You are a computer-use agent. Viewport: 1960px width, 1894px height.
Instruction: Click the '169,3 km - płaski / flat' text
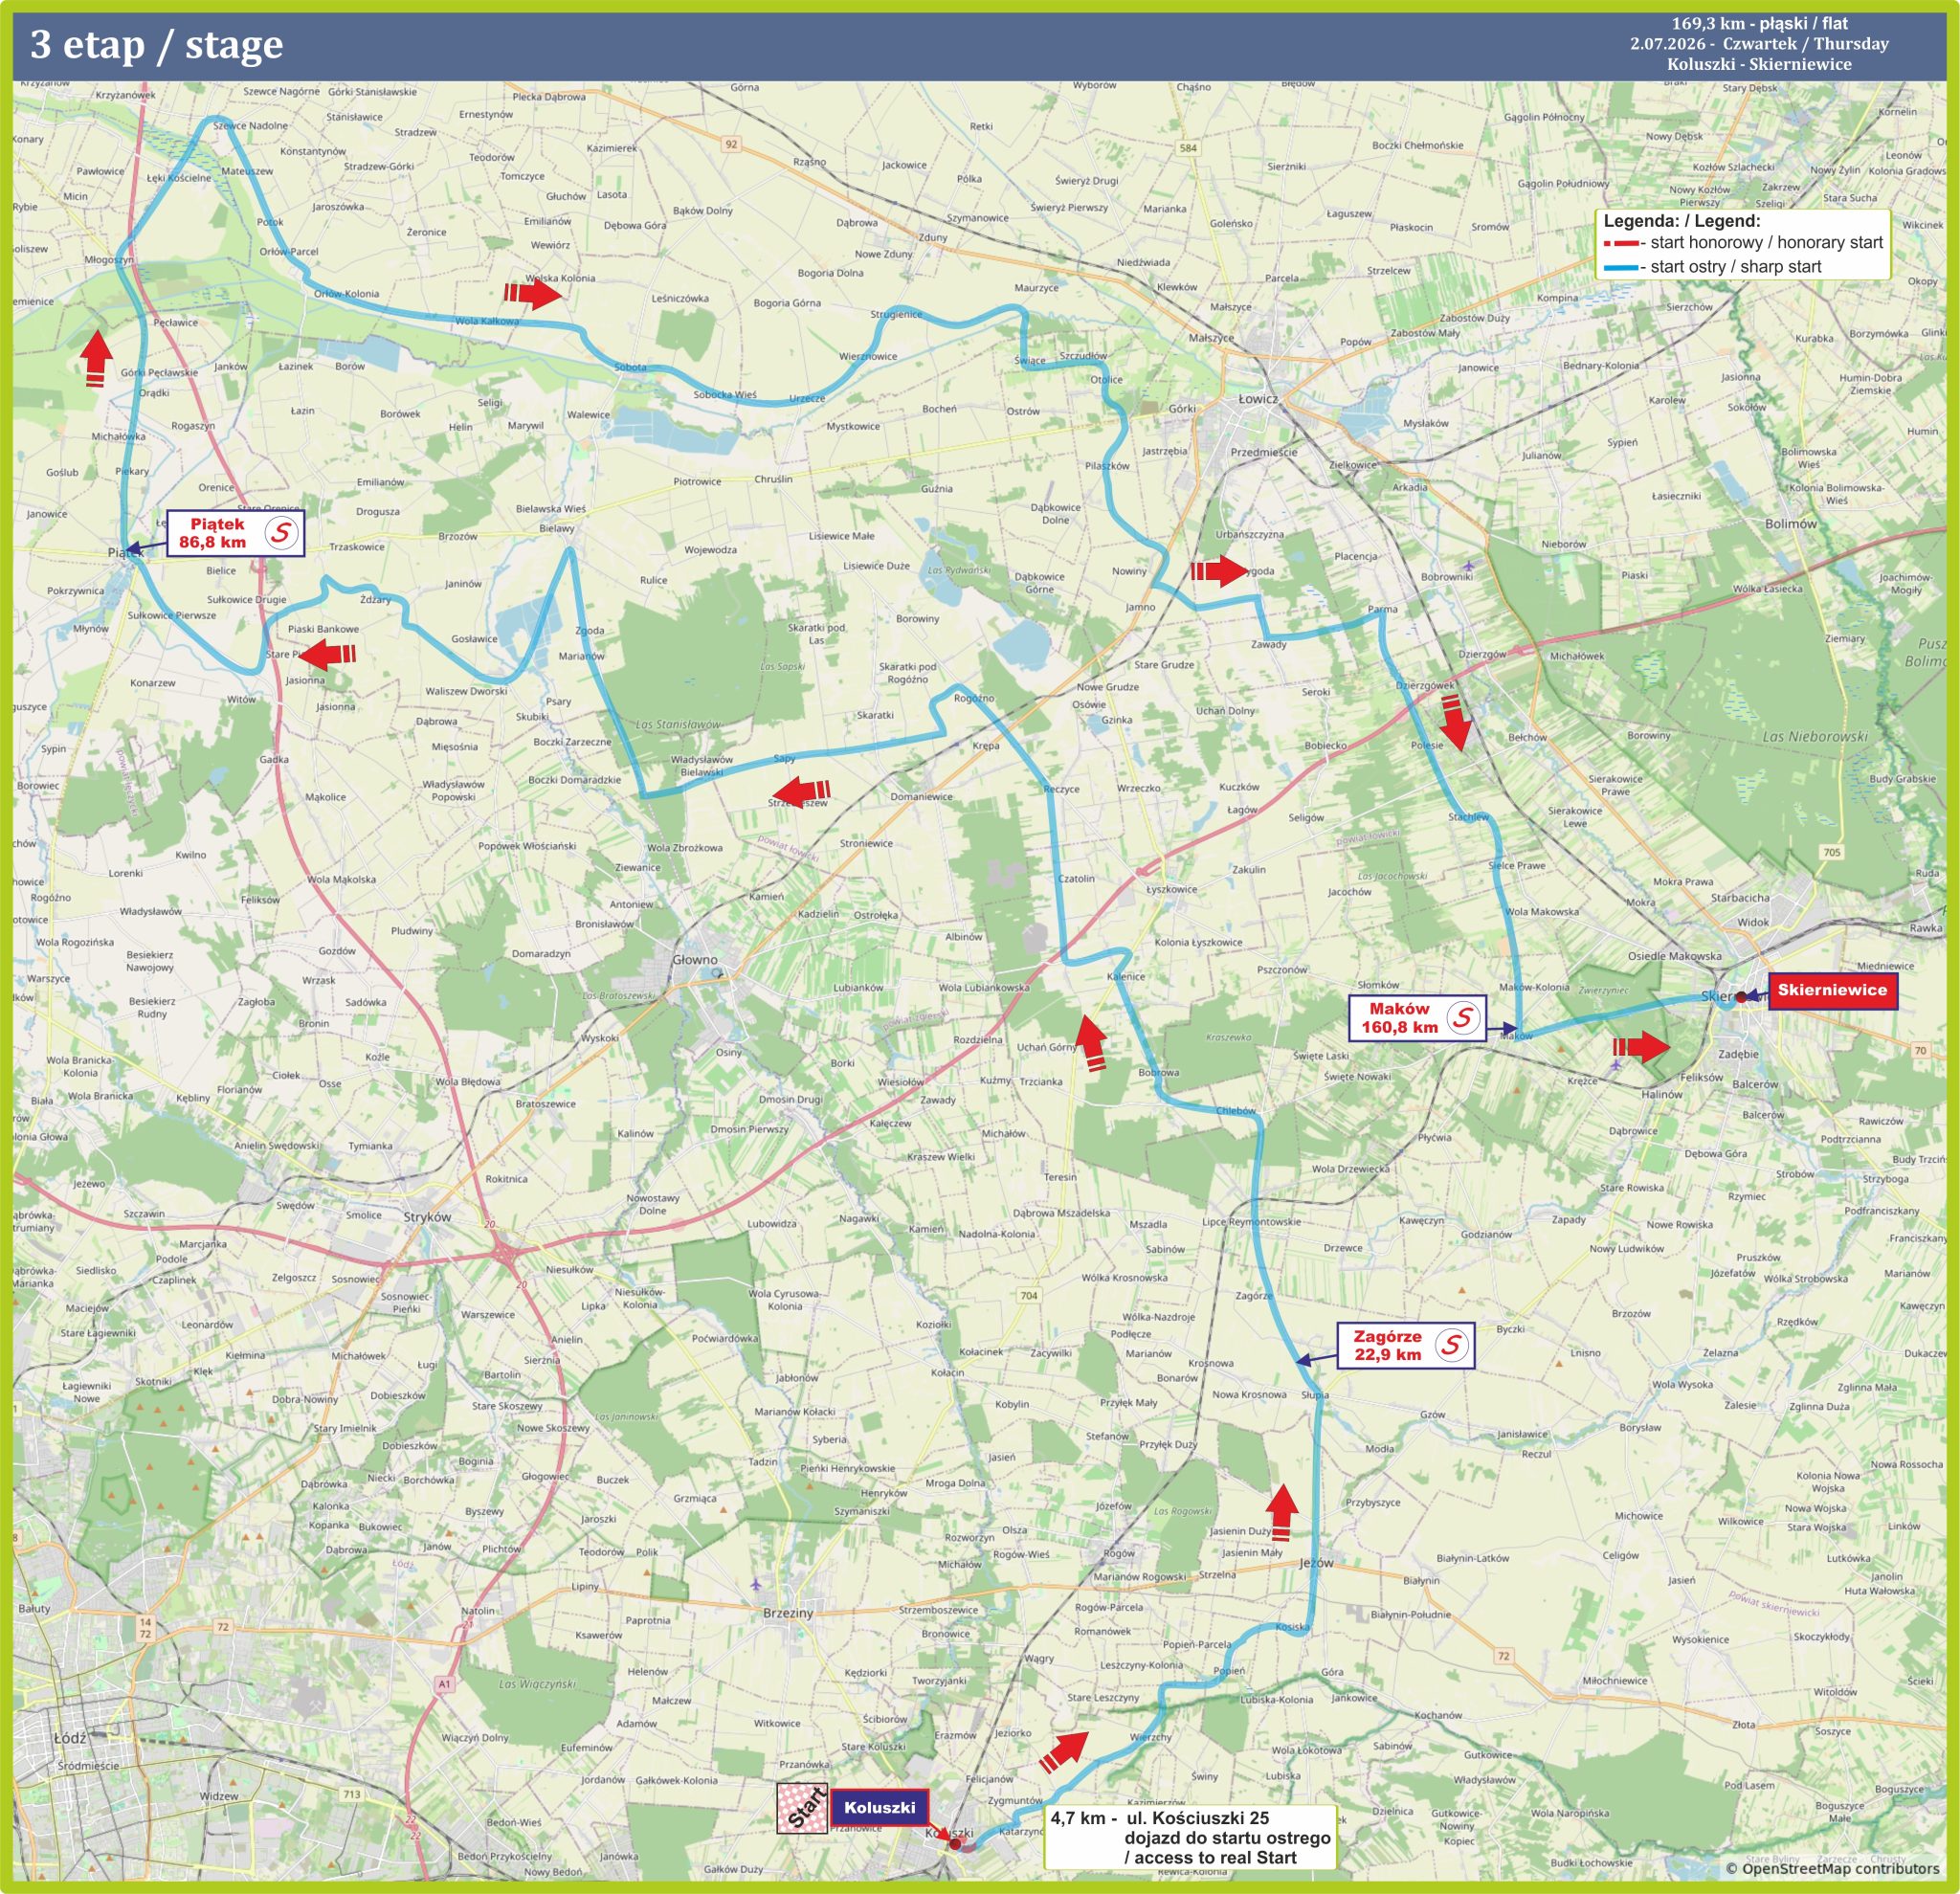1760,23
